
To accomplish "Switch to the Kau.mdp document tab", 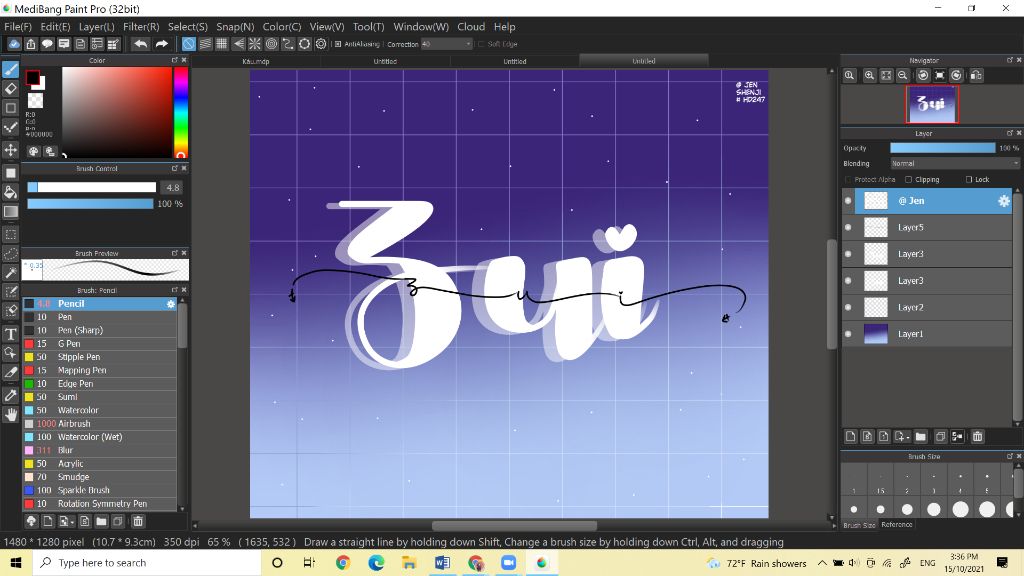I will (x=256, y=61).
